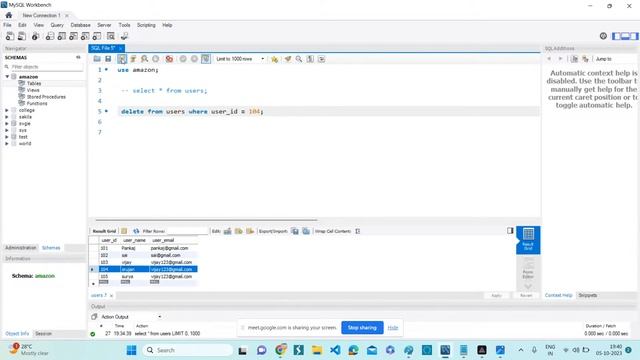Export recordset to external file
This screenshot has height=360, width=640.
(x=295, y=231)
